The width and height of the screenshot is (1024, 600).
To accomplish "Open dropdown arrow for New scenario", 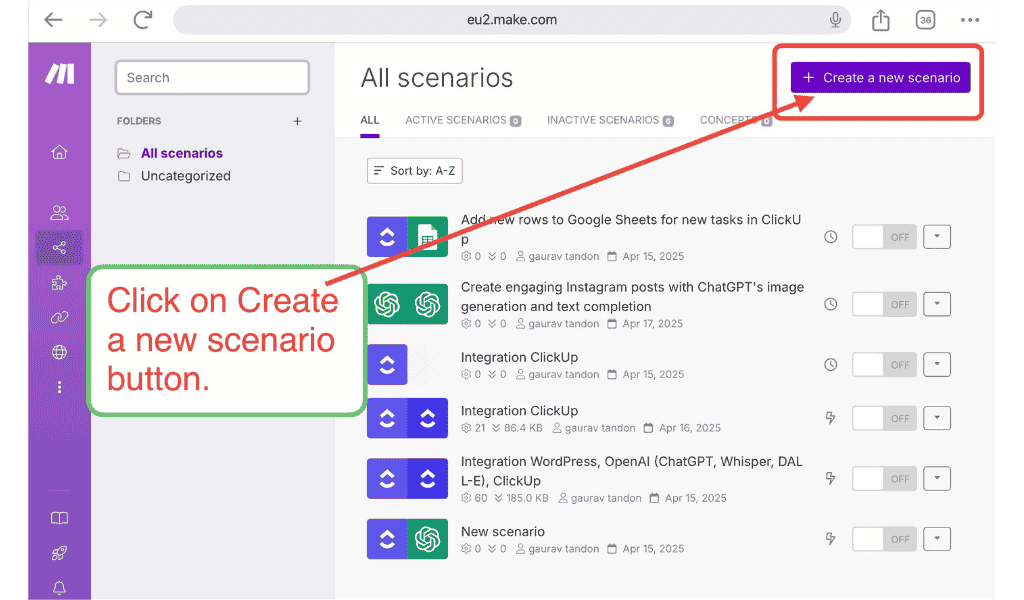I will tap(937, 539).
